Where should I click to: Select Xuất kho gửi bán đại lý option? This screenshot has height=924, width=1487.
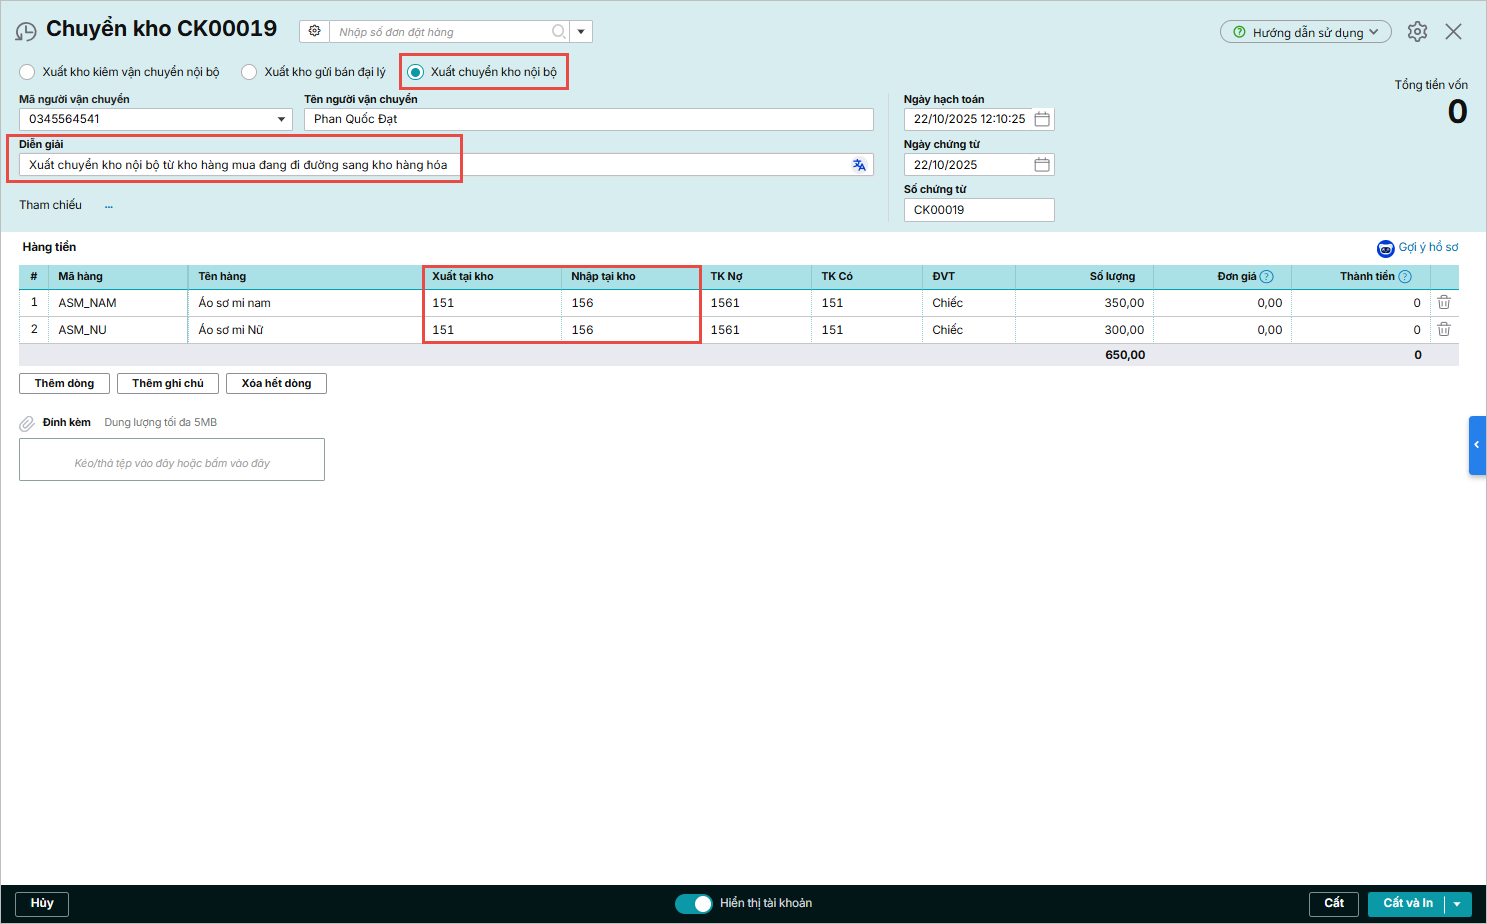pos(249,72)
